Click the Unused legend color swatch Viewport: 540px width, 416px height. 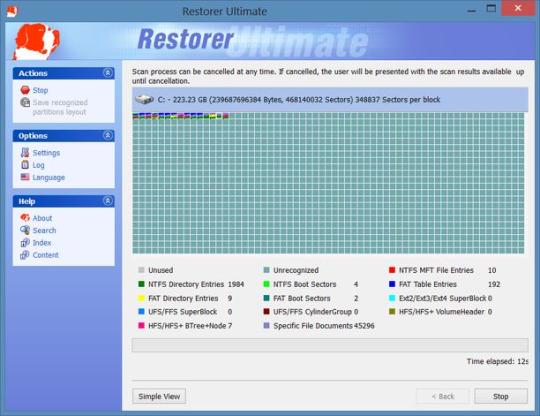click(141, 270)
